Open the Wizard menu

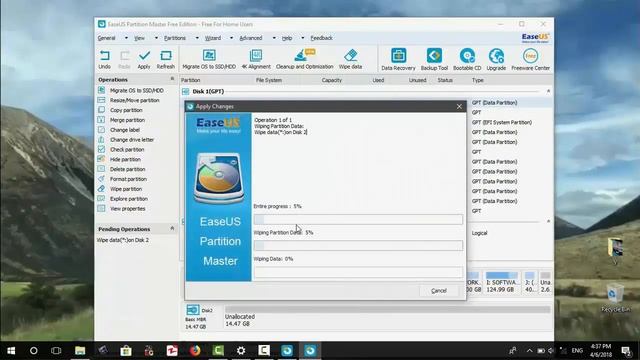point(213,38)
